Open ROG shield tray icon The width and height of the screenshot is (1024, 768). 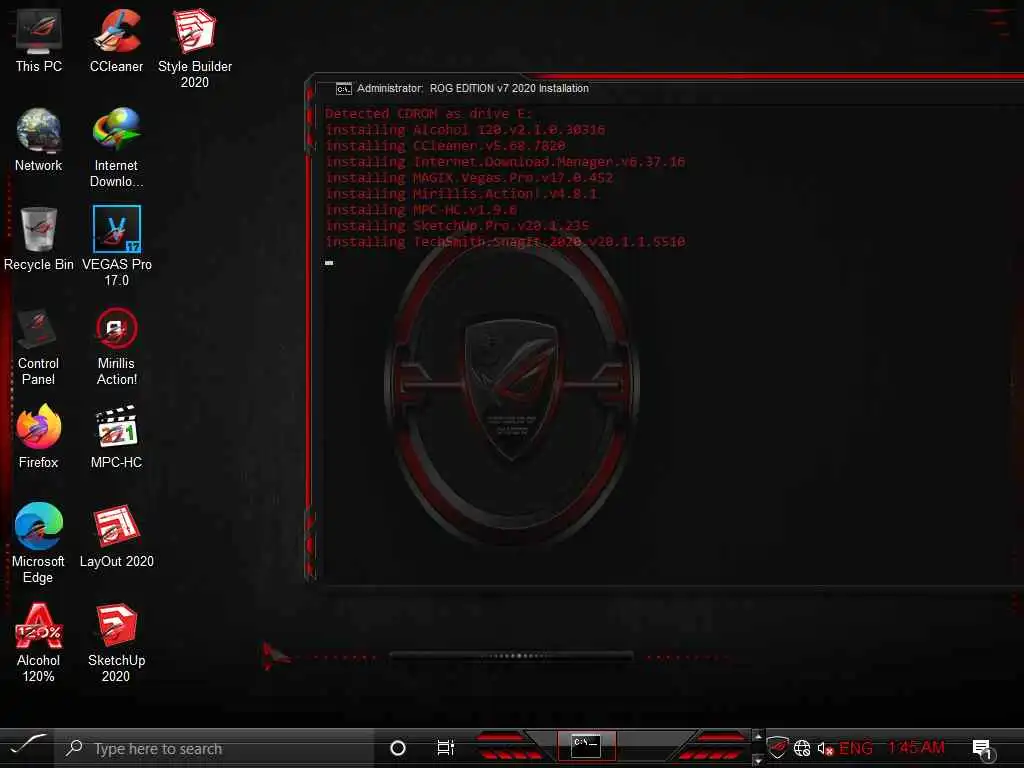[x=778, y=748]
